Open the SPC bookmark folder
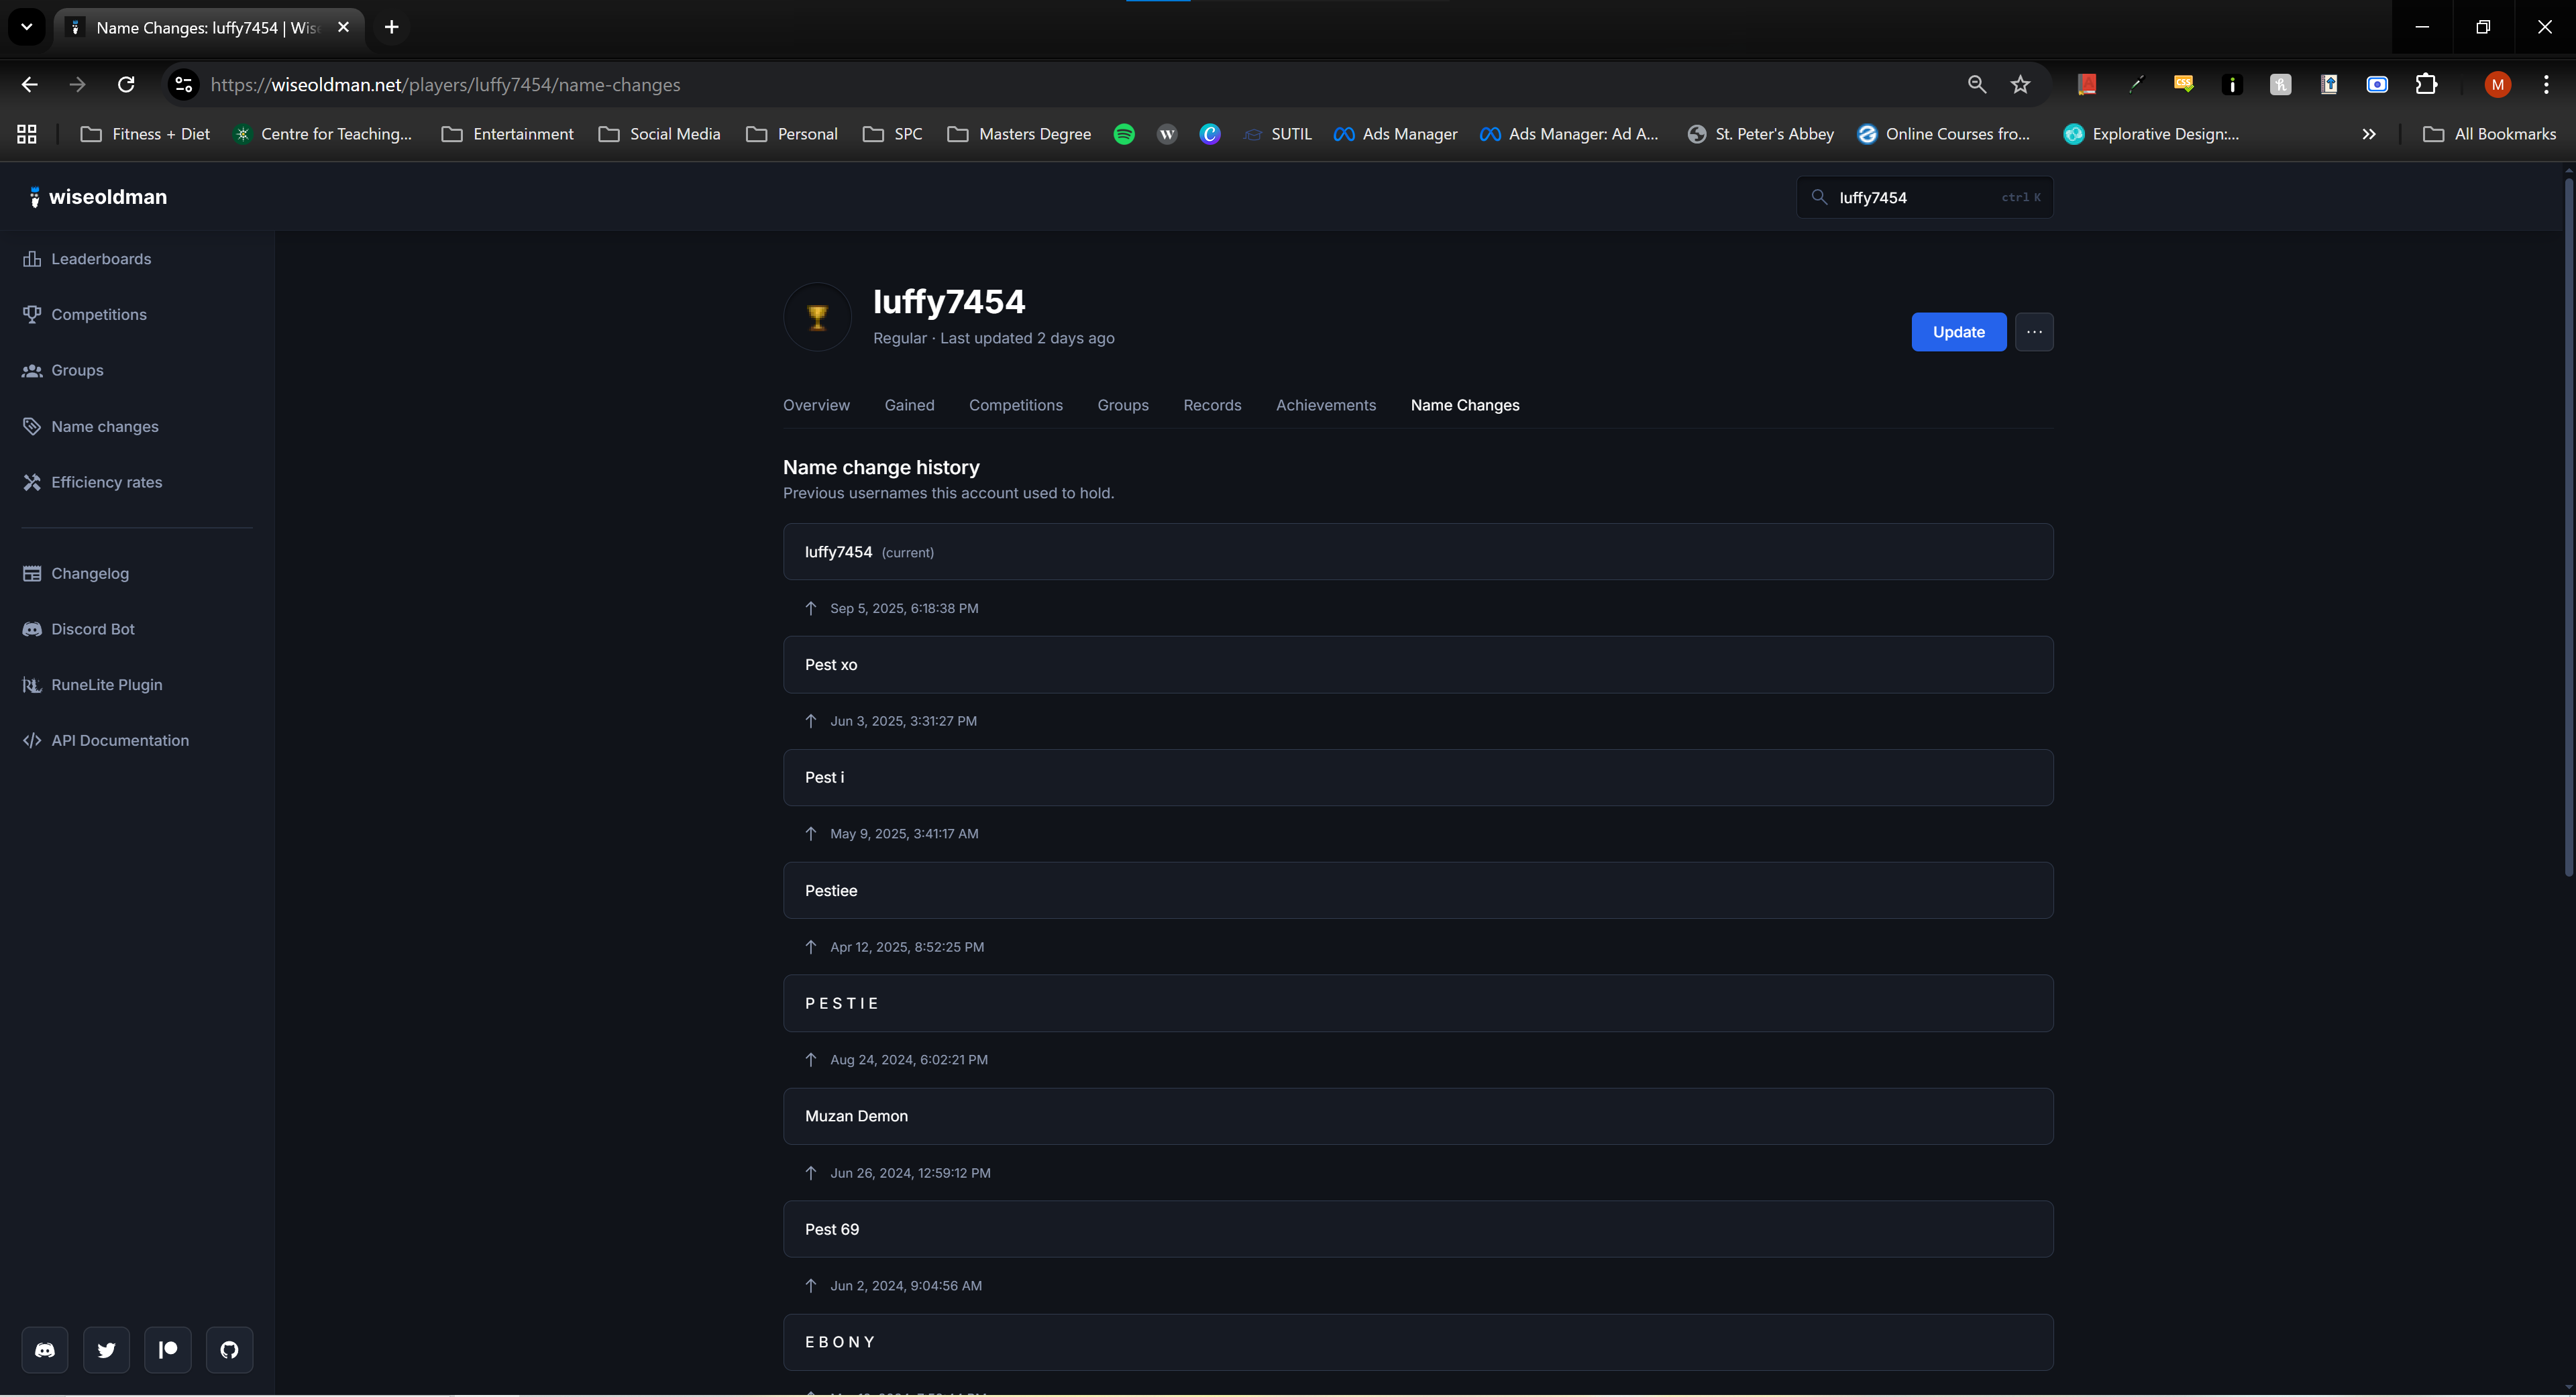The width and height of the screenshot is (2576, 1397). pos(892,134)
